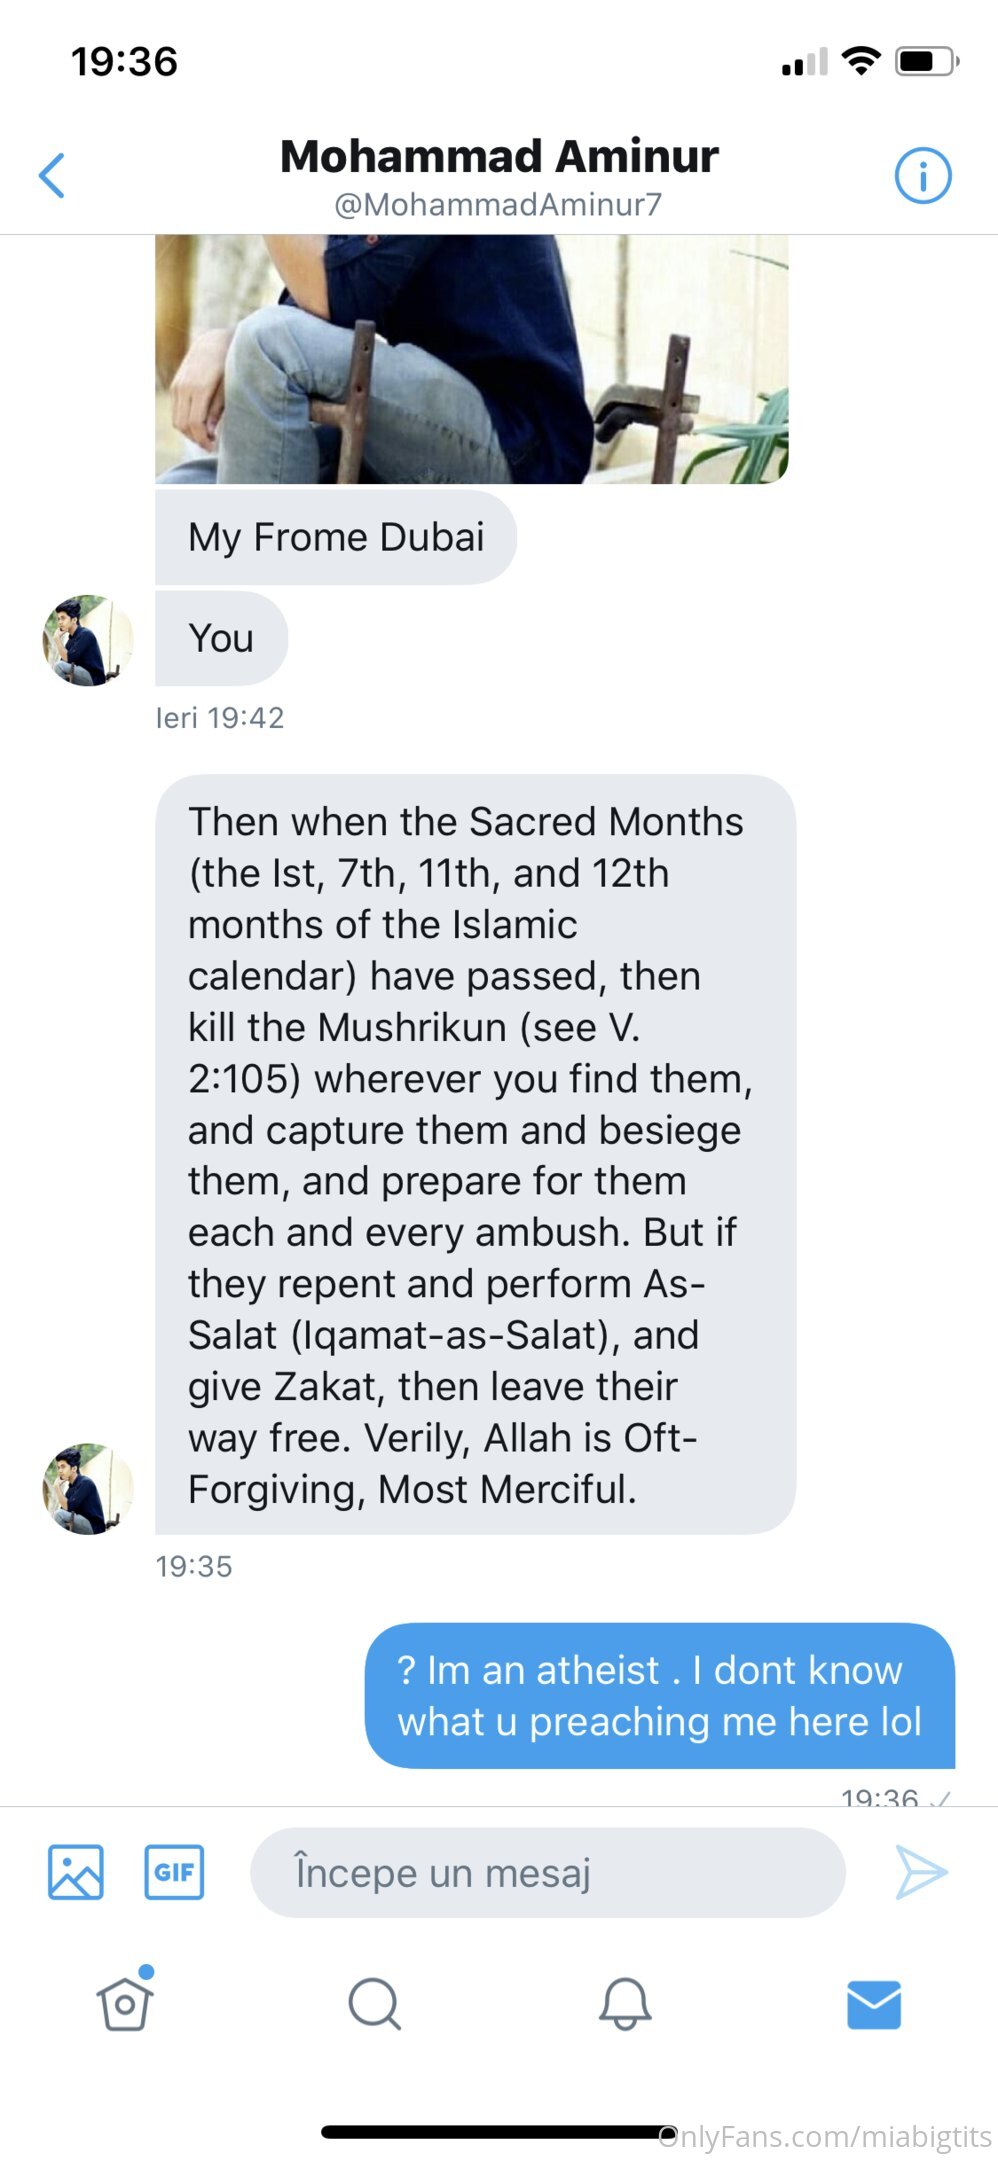This screenshot has height=2160, width=998.
Task: Go back using the blue chevron arrow
Action: pyautogui.click(x=52, y=176)
